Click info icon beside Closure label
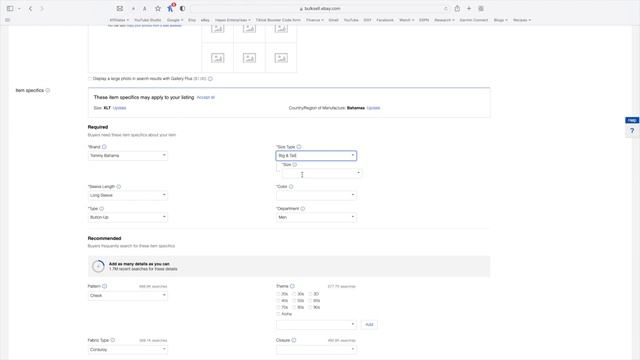640x360 pixels. (294, 340)
